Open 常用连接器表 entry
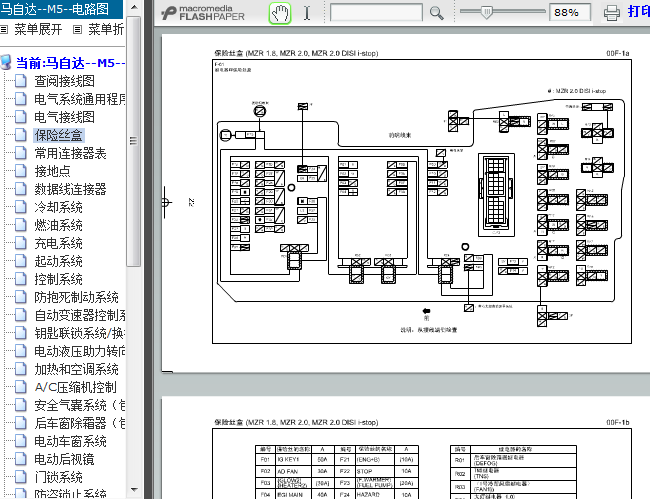 (71, 153)
